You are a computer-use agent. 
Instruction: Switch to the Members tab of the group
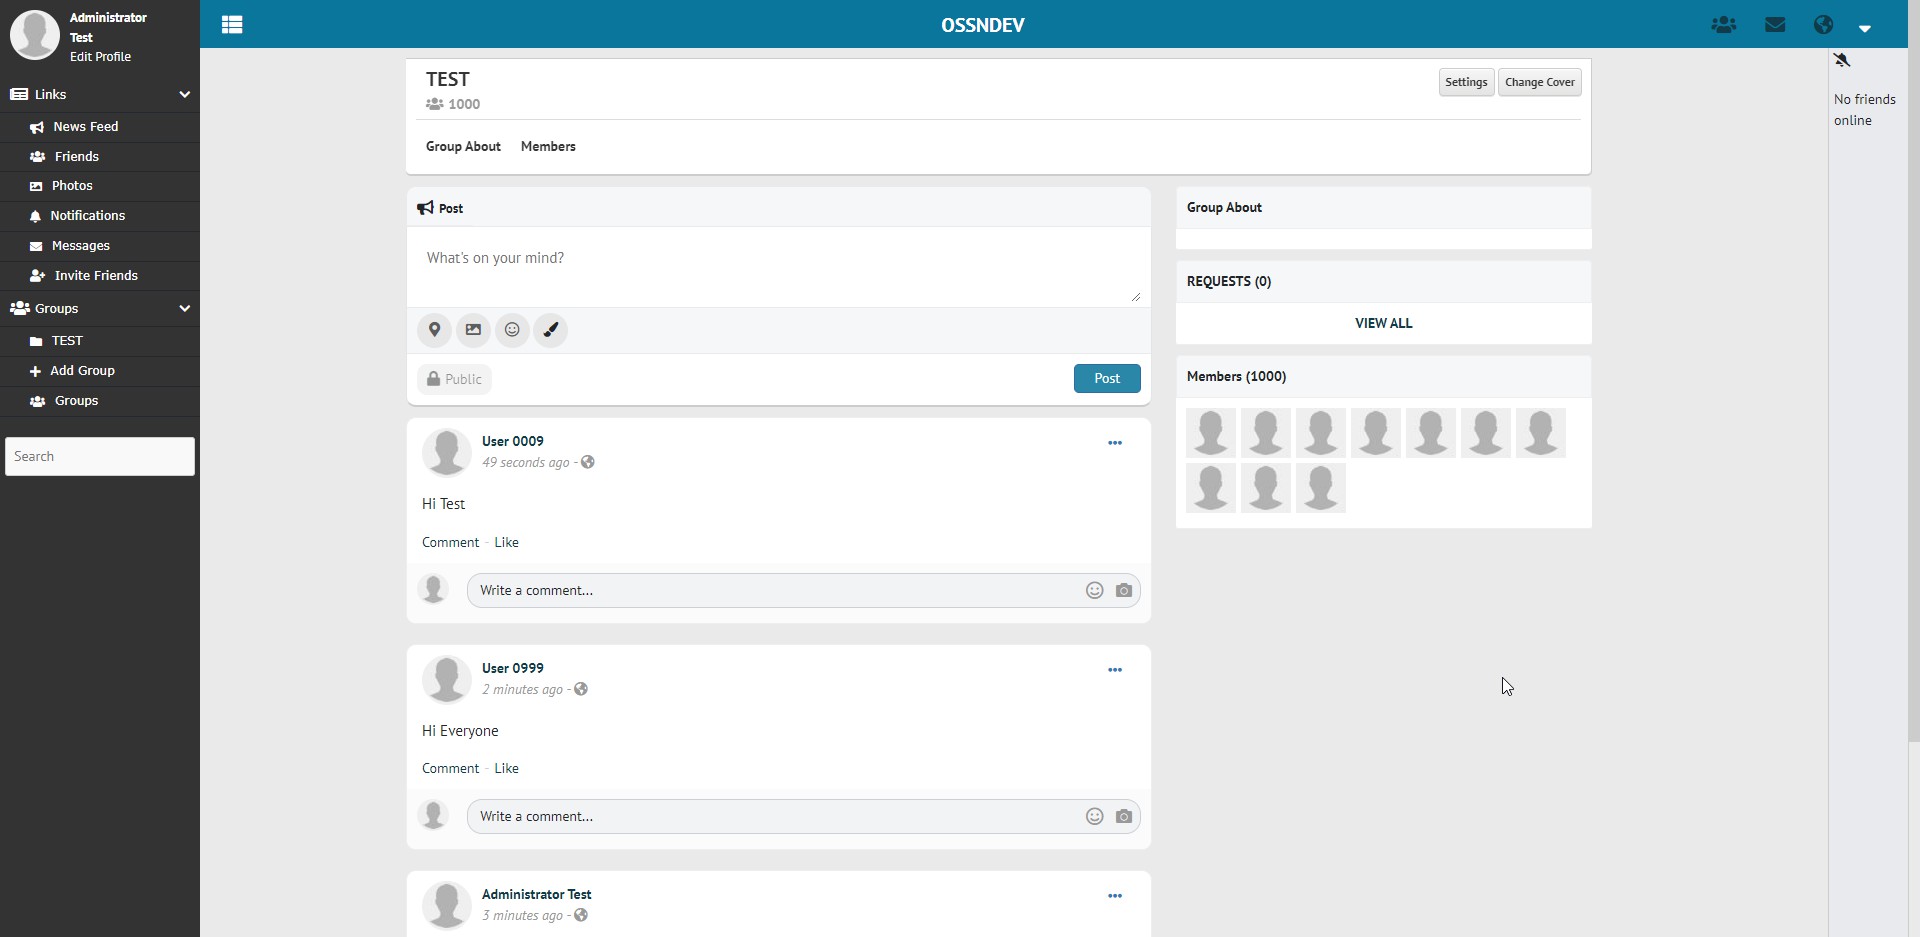click(x=548, y=147)
